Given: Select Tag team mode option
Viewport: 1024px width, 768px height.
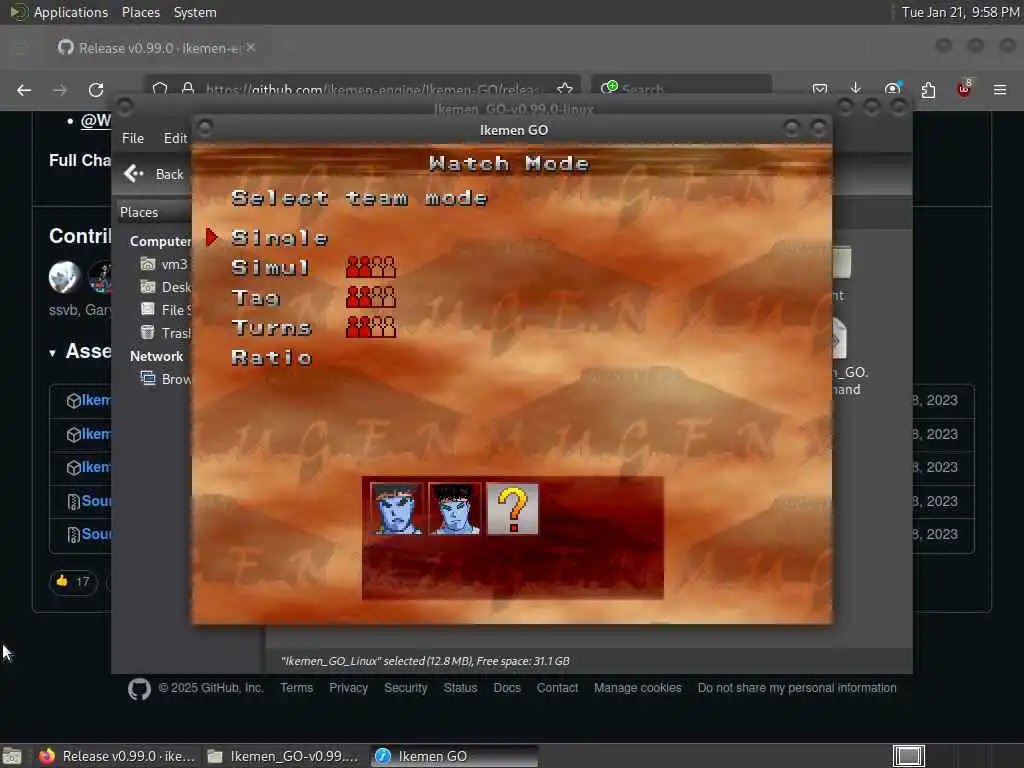Looking at the screenshot, I should point(256,298).
